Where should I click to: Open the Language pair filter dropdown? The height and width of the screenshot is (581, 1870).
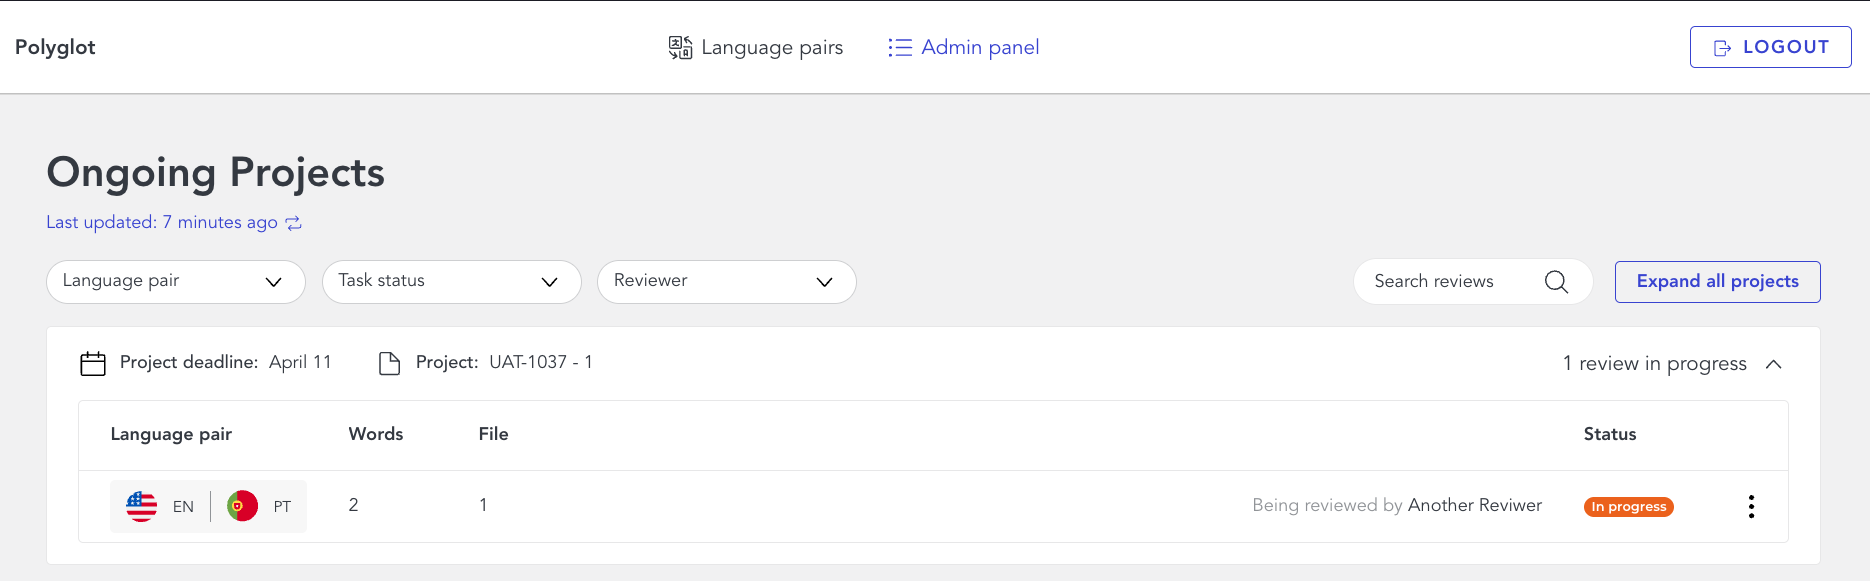tap(176, 282)
